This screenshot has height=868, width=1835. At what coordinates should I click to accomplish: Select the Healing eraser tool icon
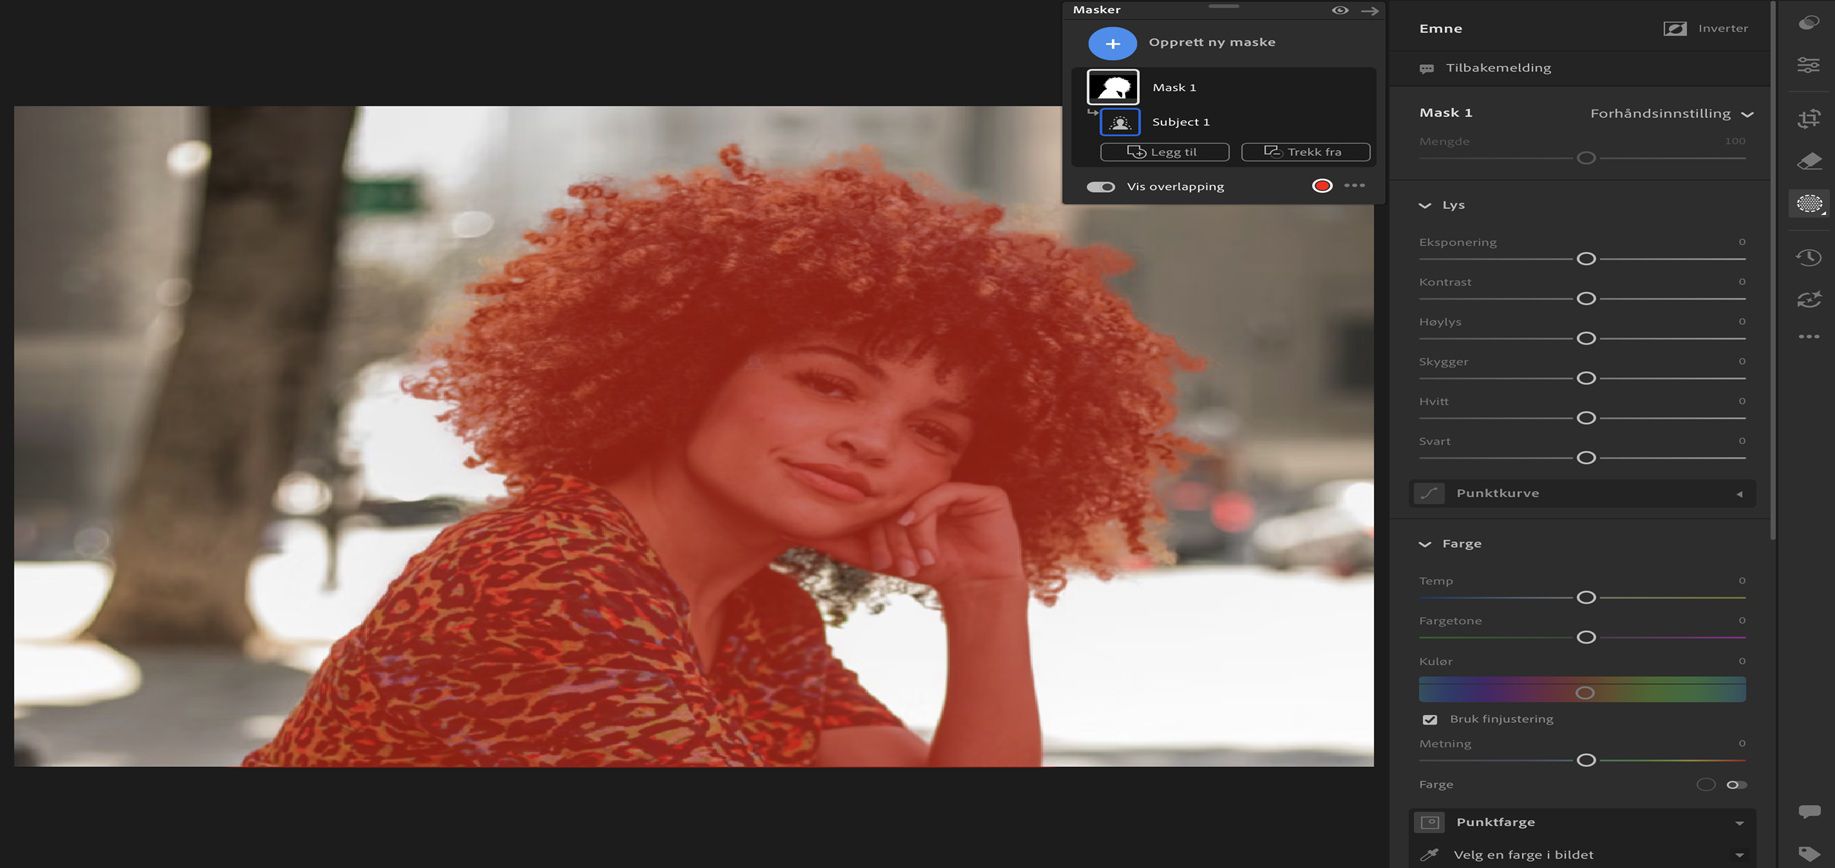(x=1809, y=161)
